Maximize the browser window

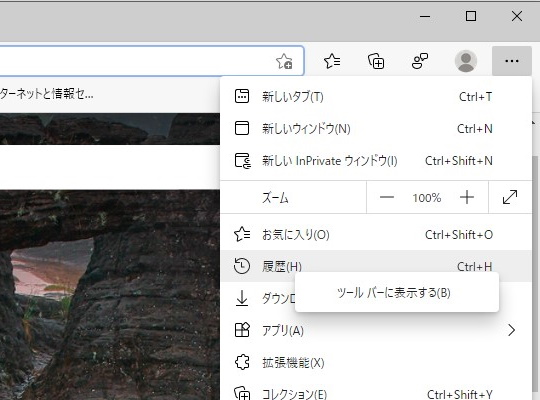pos(471,16)
